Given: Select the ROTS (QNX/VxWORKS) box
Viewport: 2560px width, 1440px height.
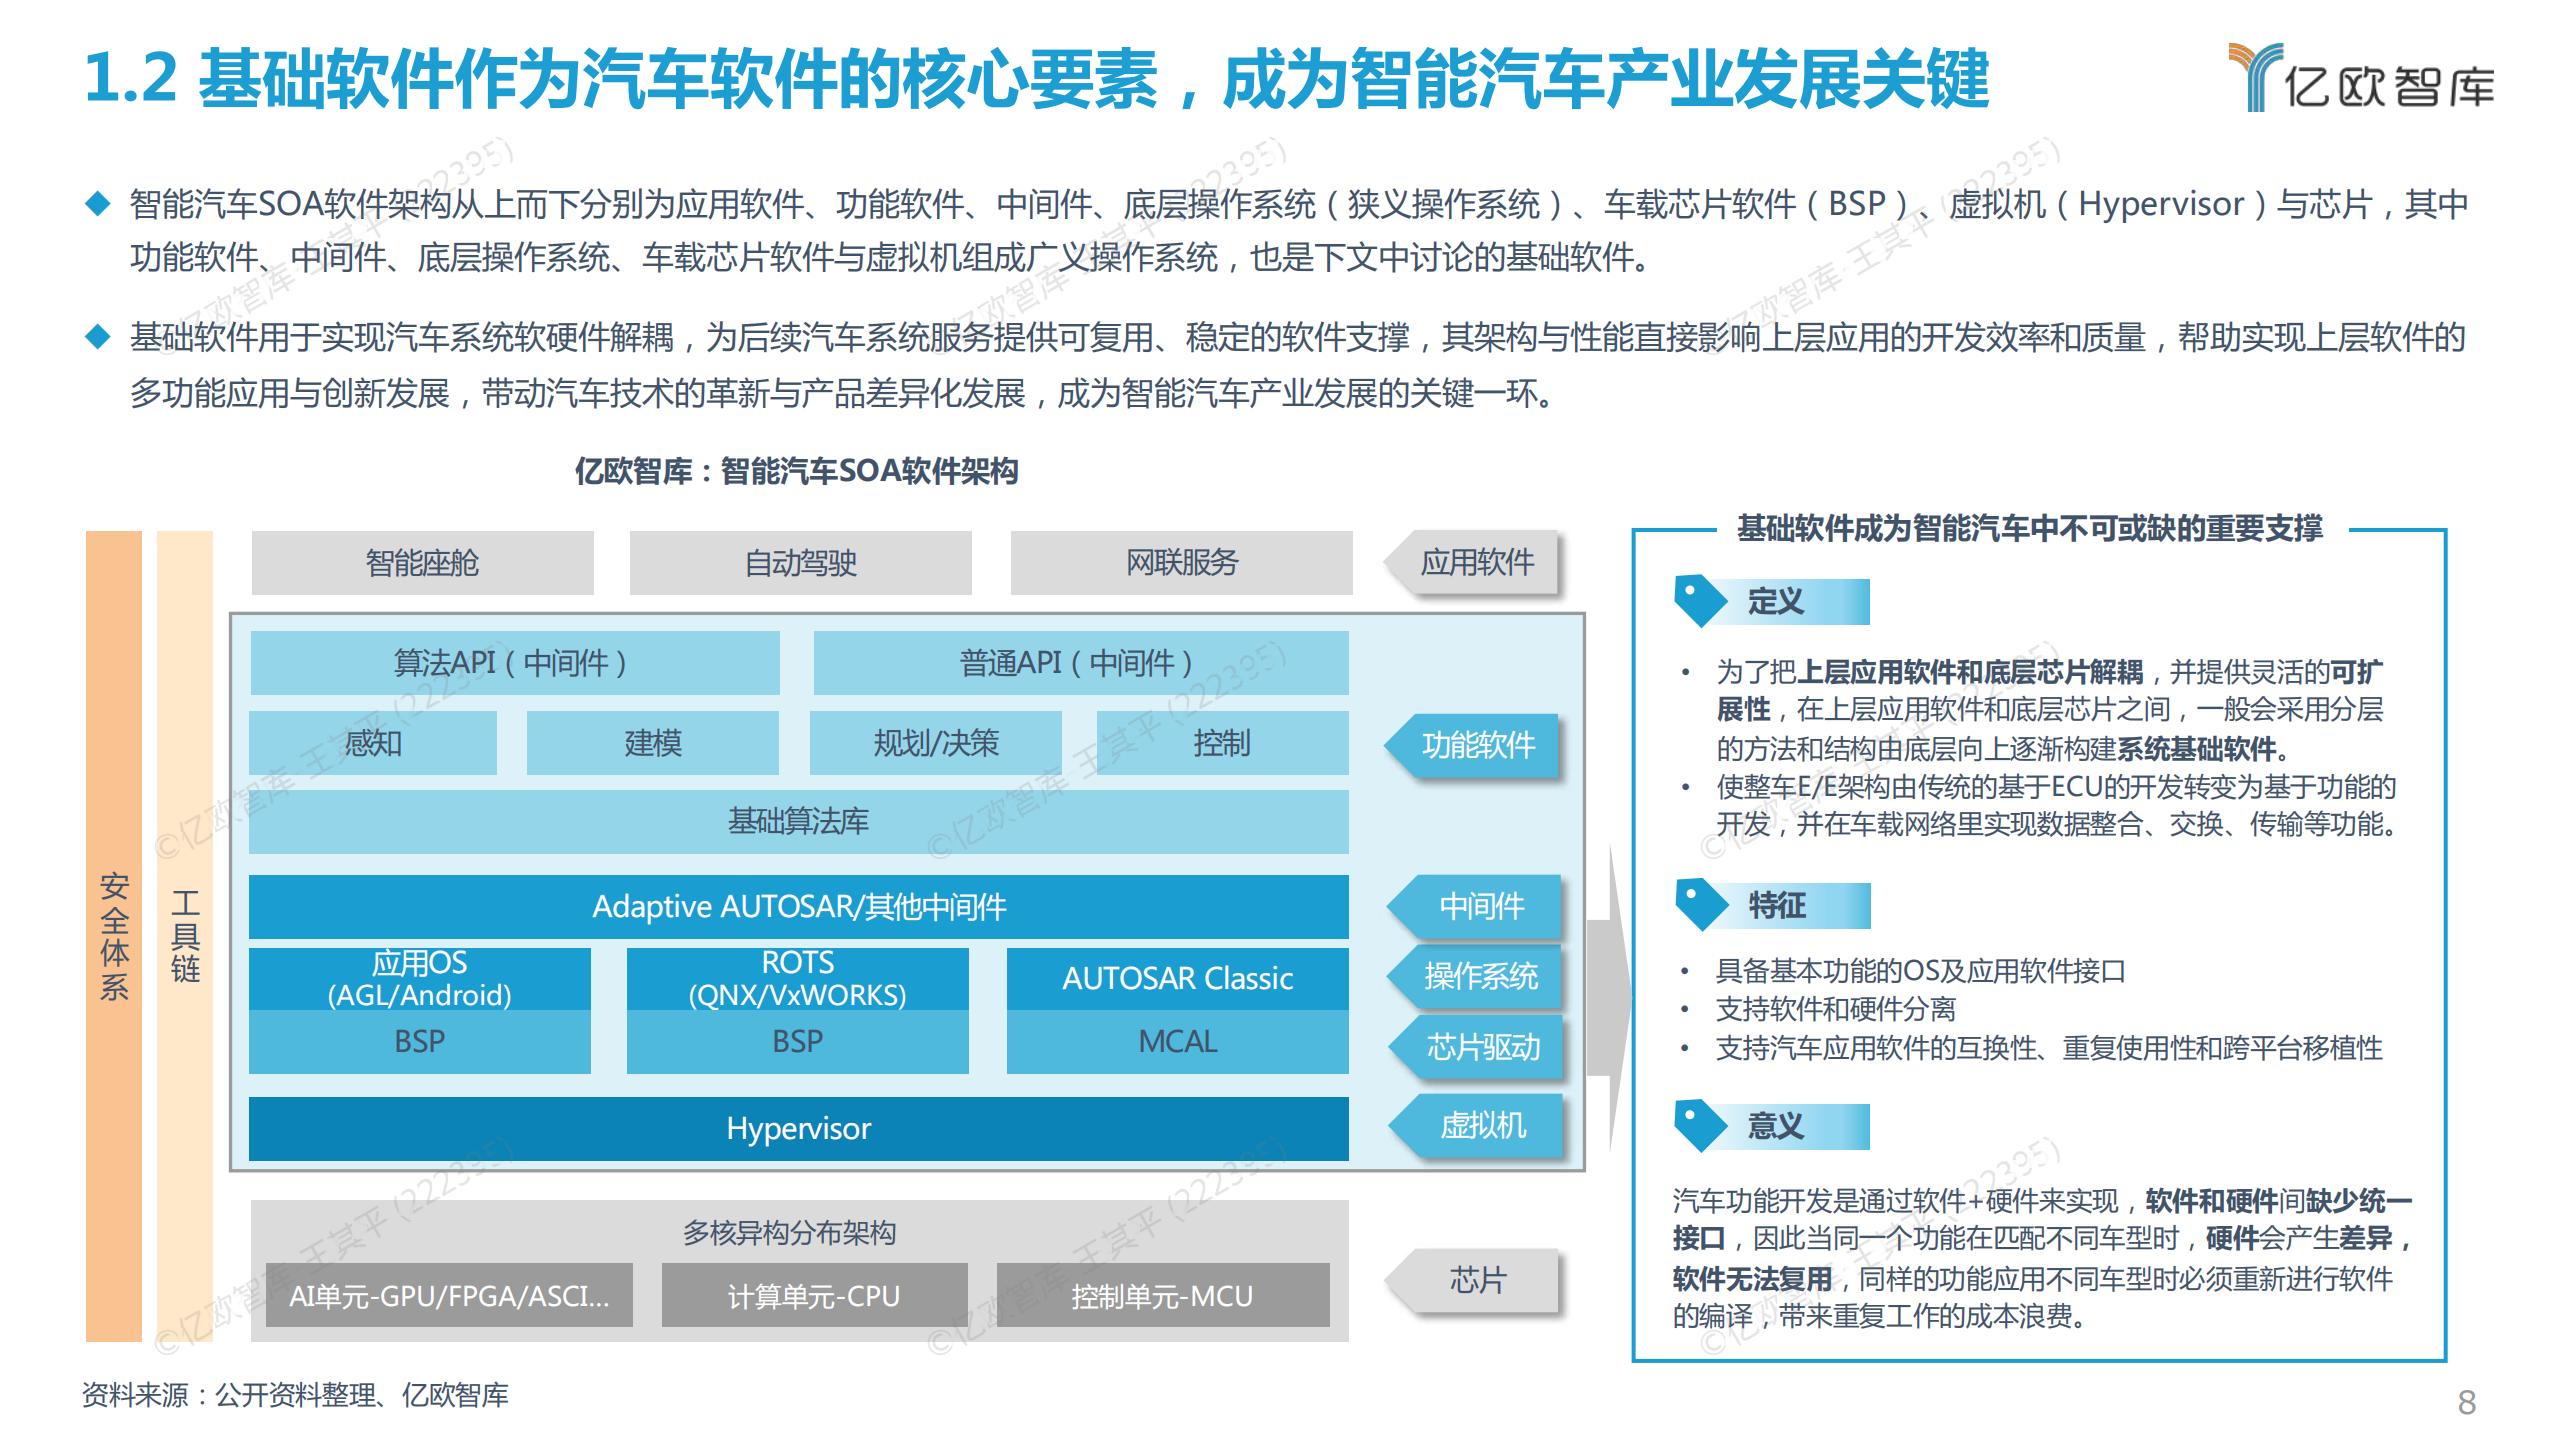Looking at the screenshot, I should [x=797, y=978].
